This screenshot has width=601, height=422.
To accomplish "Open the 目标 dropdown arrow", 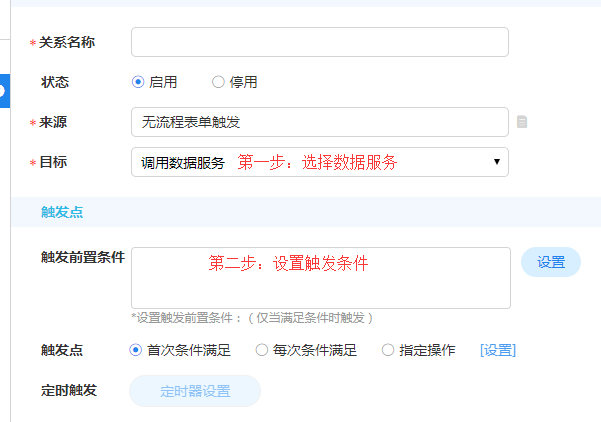I will (x=497, y=162).
